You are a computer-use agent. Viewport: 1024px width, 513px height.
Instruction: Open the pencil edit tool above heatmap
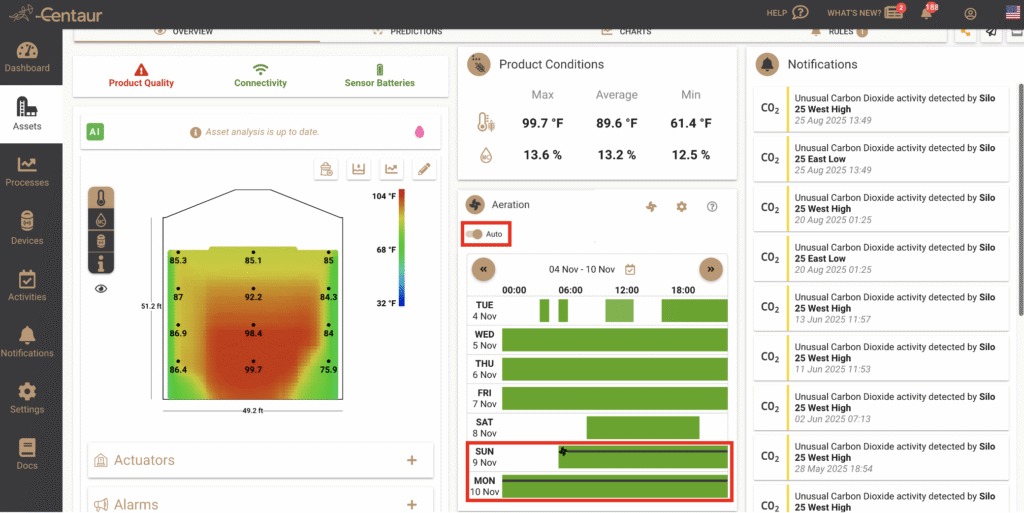(x=425, y=169)
